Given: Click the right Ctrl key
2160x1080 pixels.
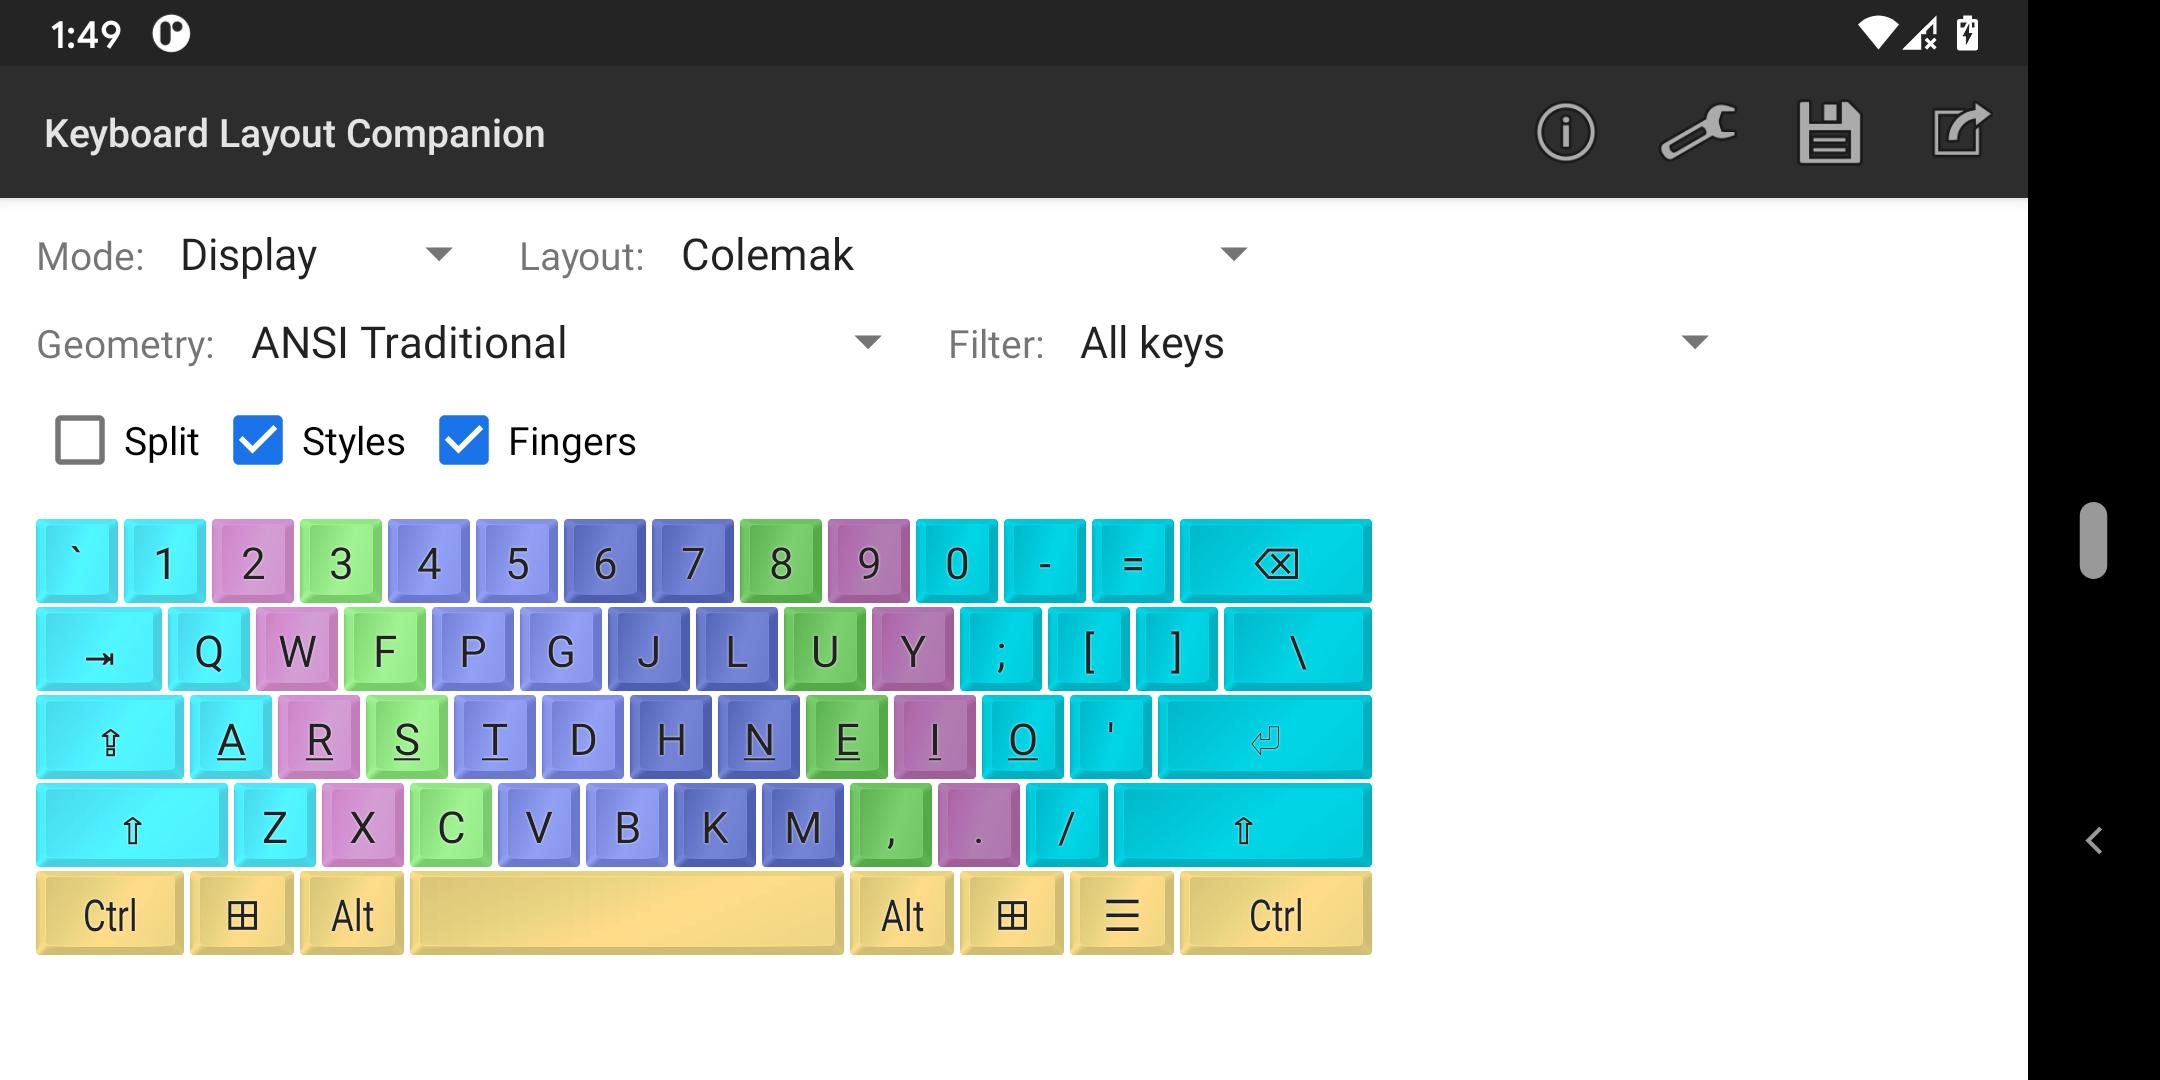Looking at the screenshot, I should coord(1276,912).
